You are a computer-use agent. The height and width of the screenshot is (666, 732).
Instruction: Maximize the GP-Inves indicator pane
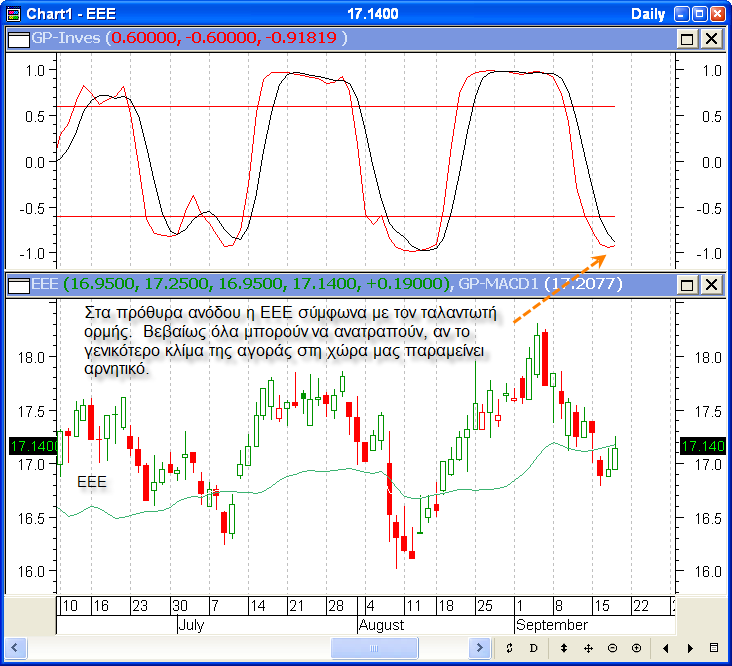(x=687, y=38)
